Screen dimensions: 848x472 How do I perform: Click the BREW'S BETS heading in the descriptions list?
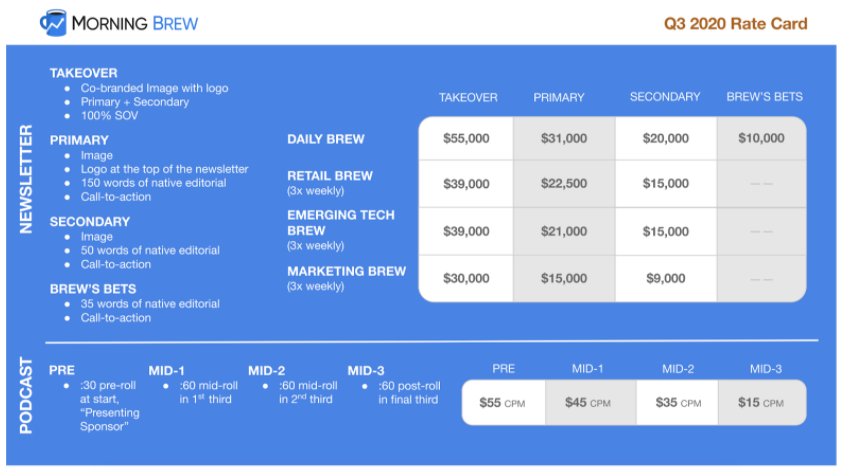pos(93,289)
